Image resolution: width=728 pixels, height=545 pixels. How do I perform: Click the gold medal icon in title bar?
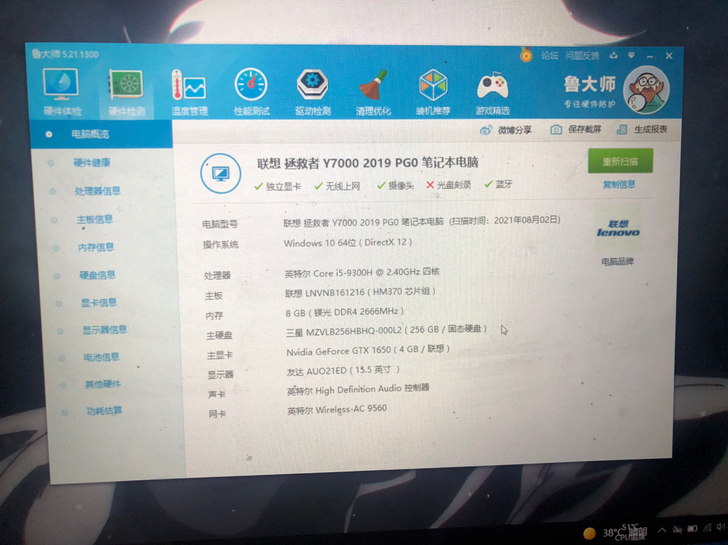[526, 55]
